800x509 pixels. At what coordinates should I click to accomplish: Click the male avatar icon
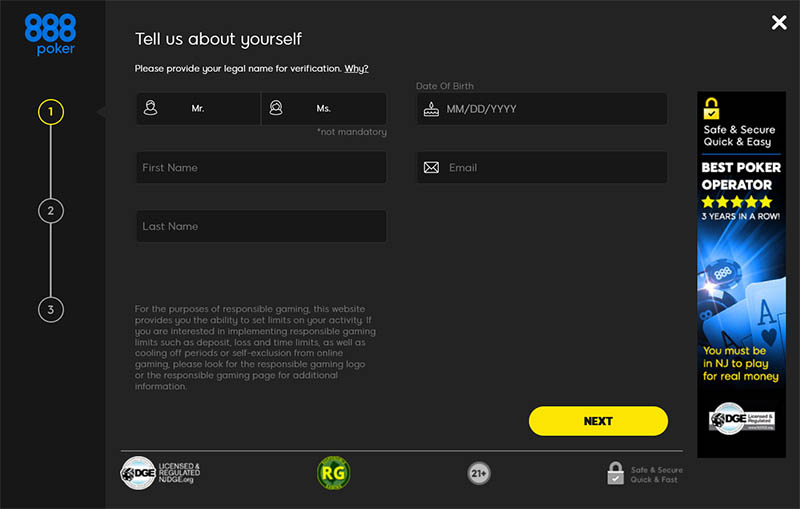[151, 108]
